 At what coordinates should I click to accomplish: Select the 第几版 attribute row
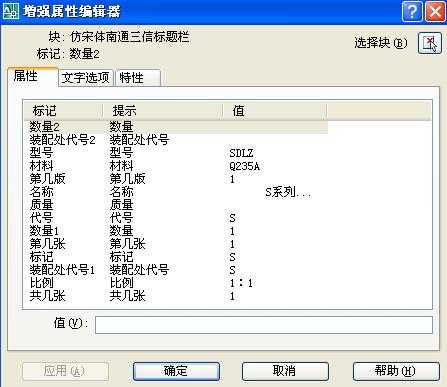tap(176, 179)
